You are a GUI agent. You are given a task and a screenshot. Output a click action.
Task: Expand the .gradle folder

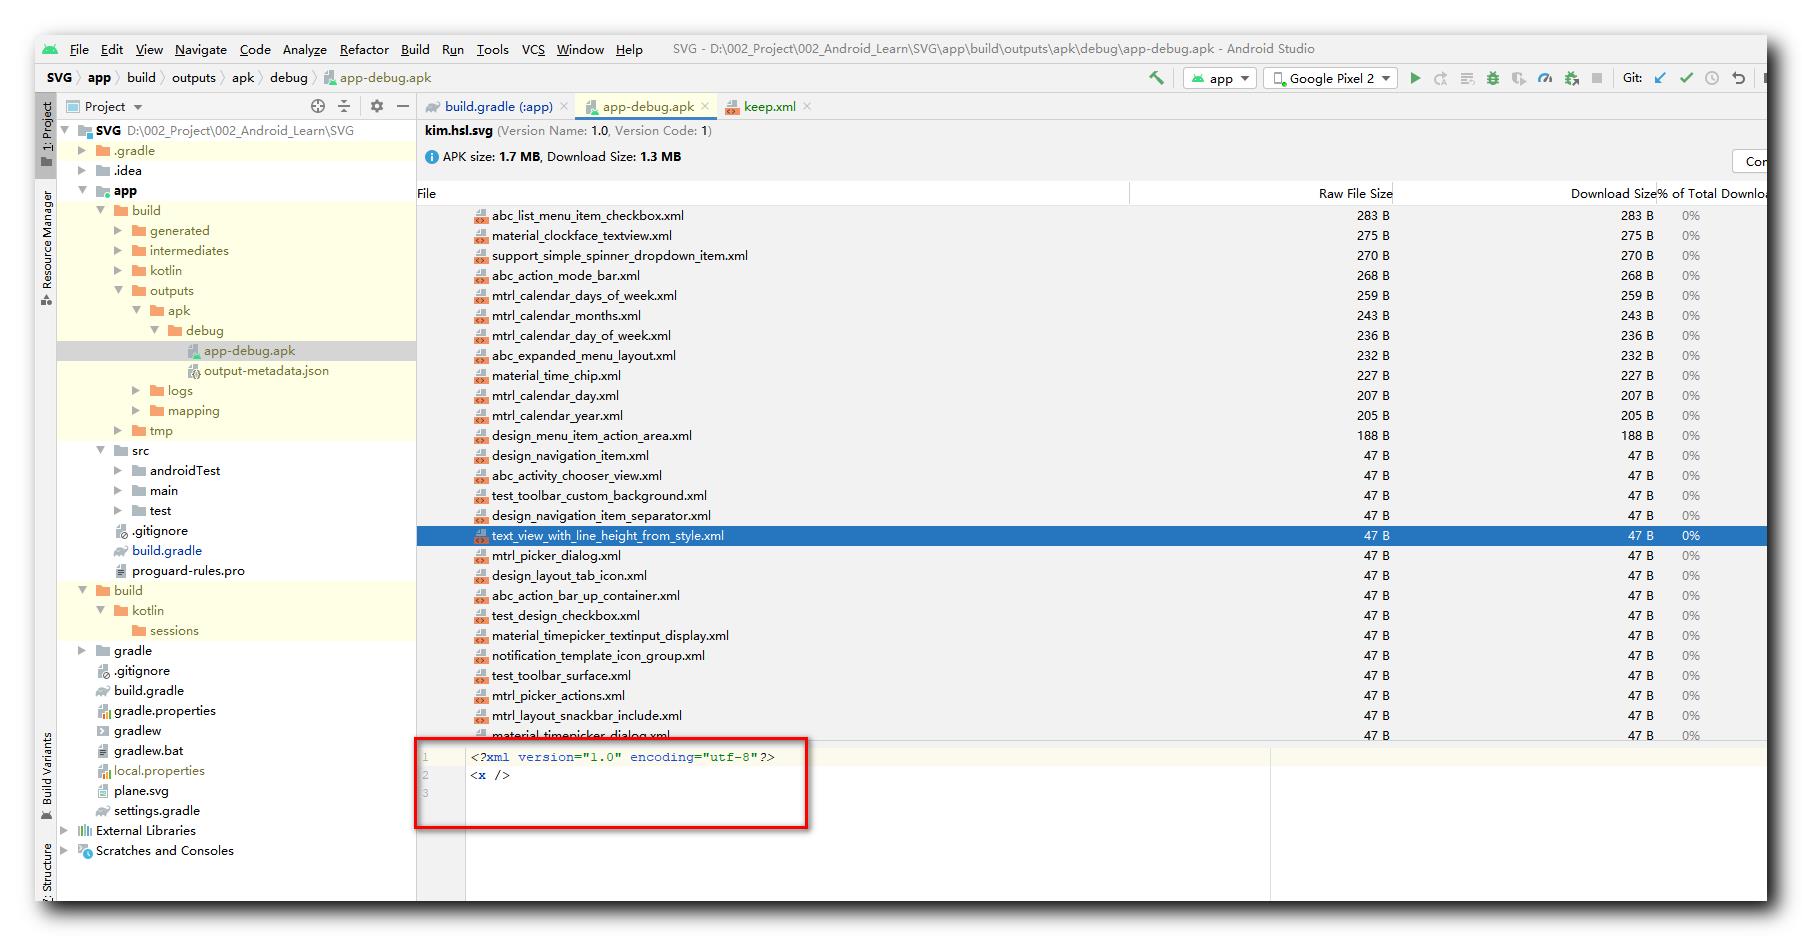pyautogui.click(x=83, y=151)
